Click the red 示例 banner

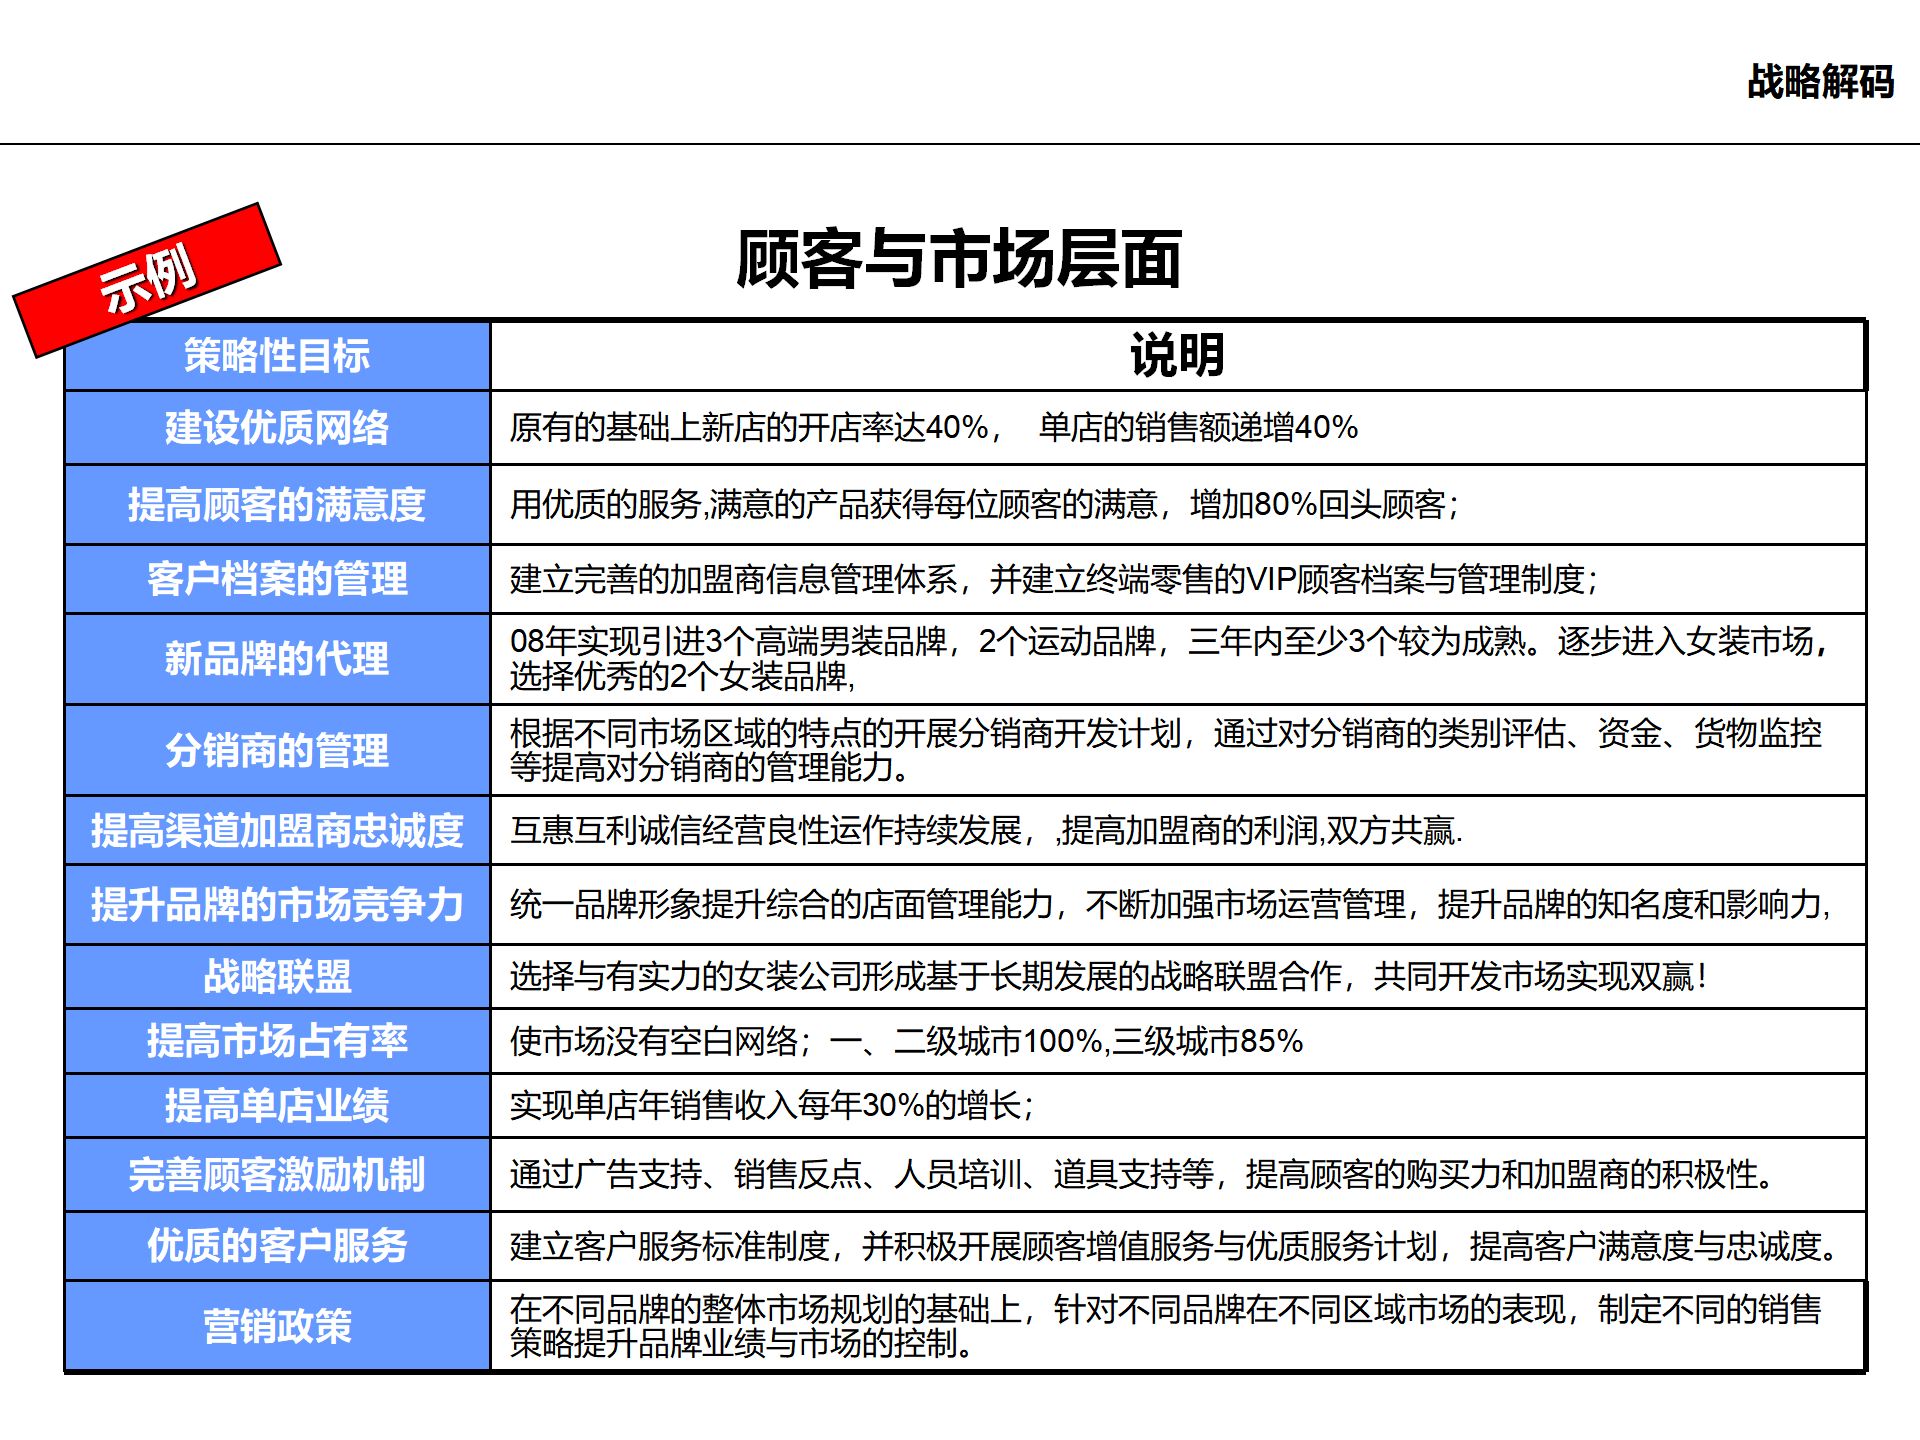[147, 279]
